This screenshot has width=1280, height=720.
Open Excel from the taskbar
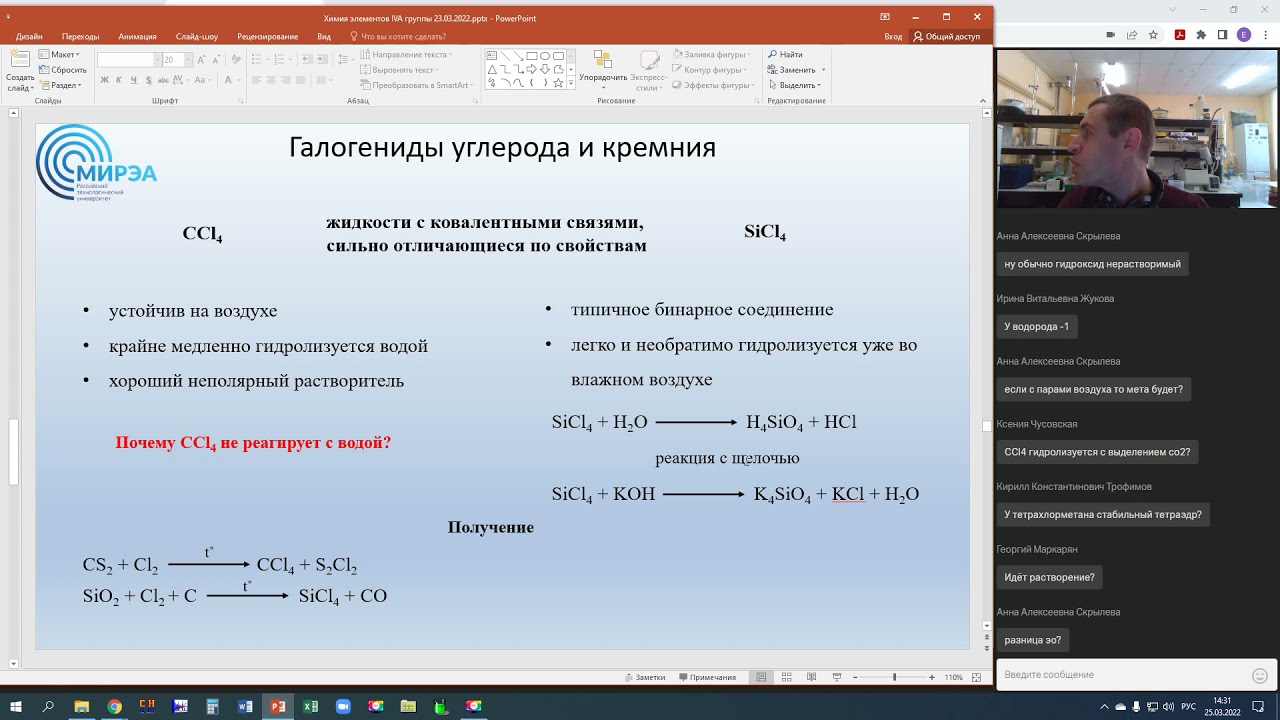click(x=311, y=706)
